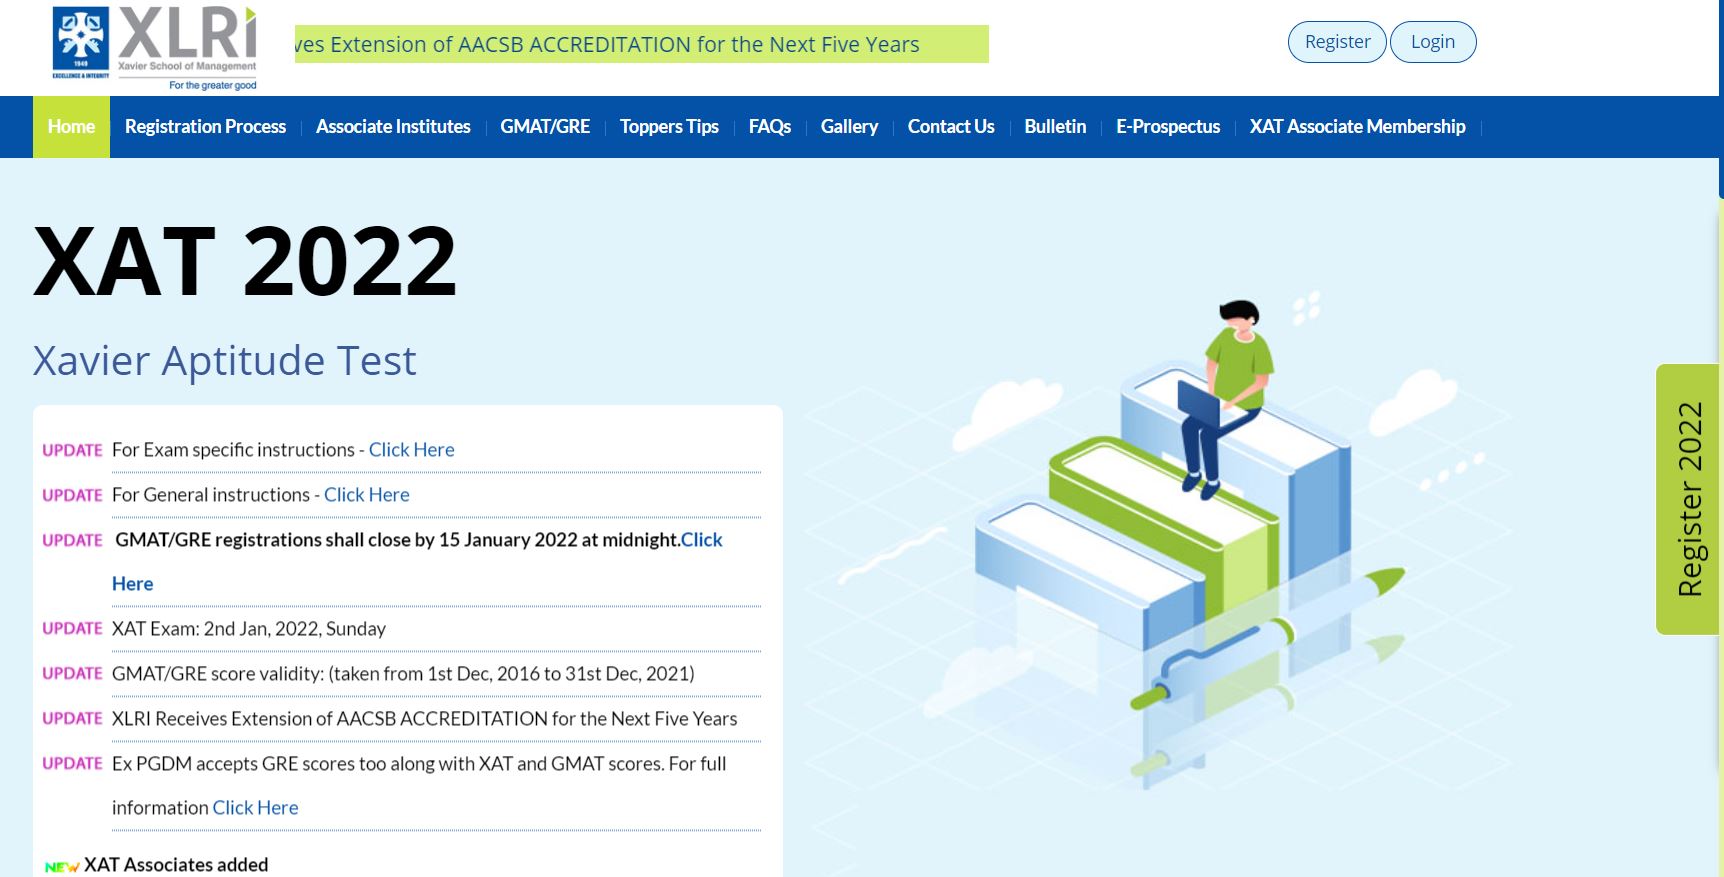The image size is (1724, 877).
Task: Select the GMAT/GRE menu item
Action: coord(545,127)
